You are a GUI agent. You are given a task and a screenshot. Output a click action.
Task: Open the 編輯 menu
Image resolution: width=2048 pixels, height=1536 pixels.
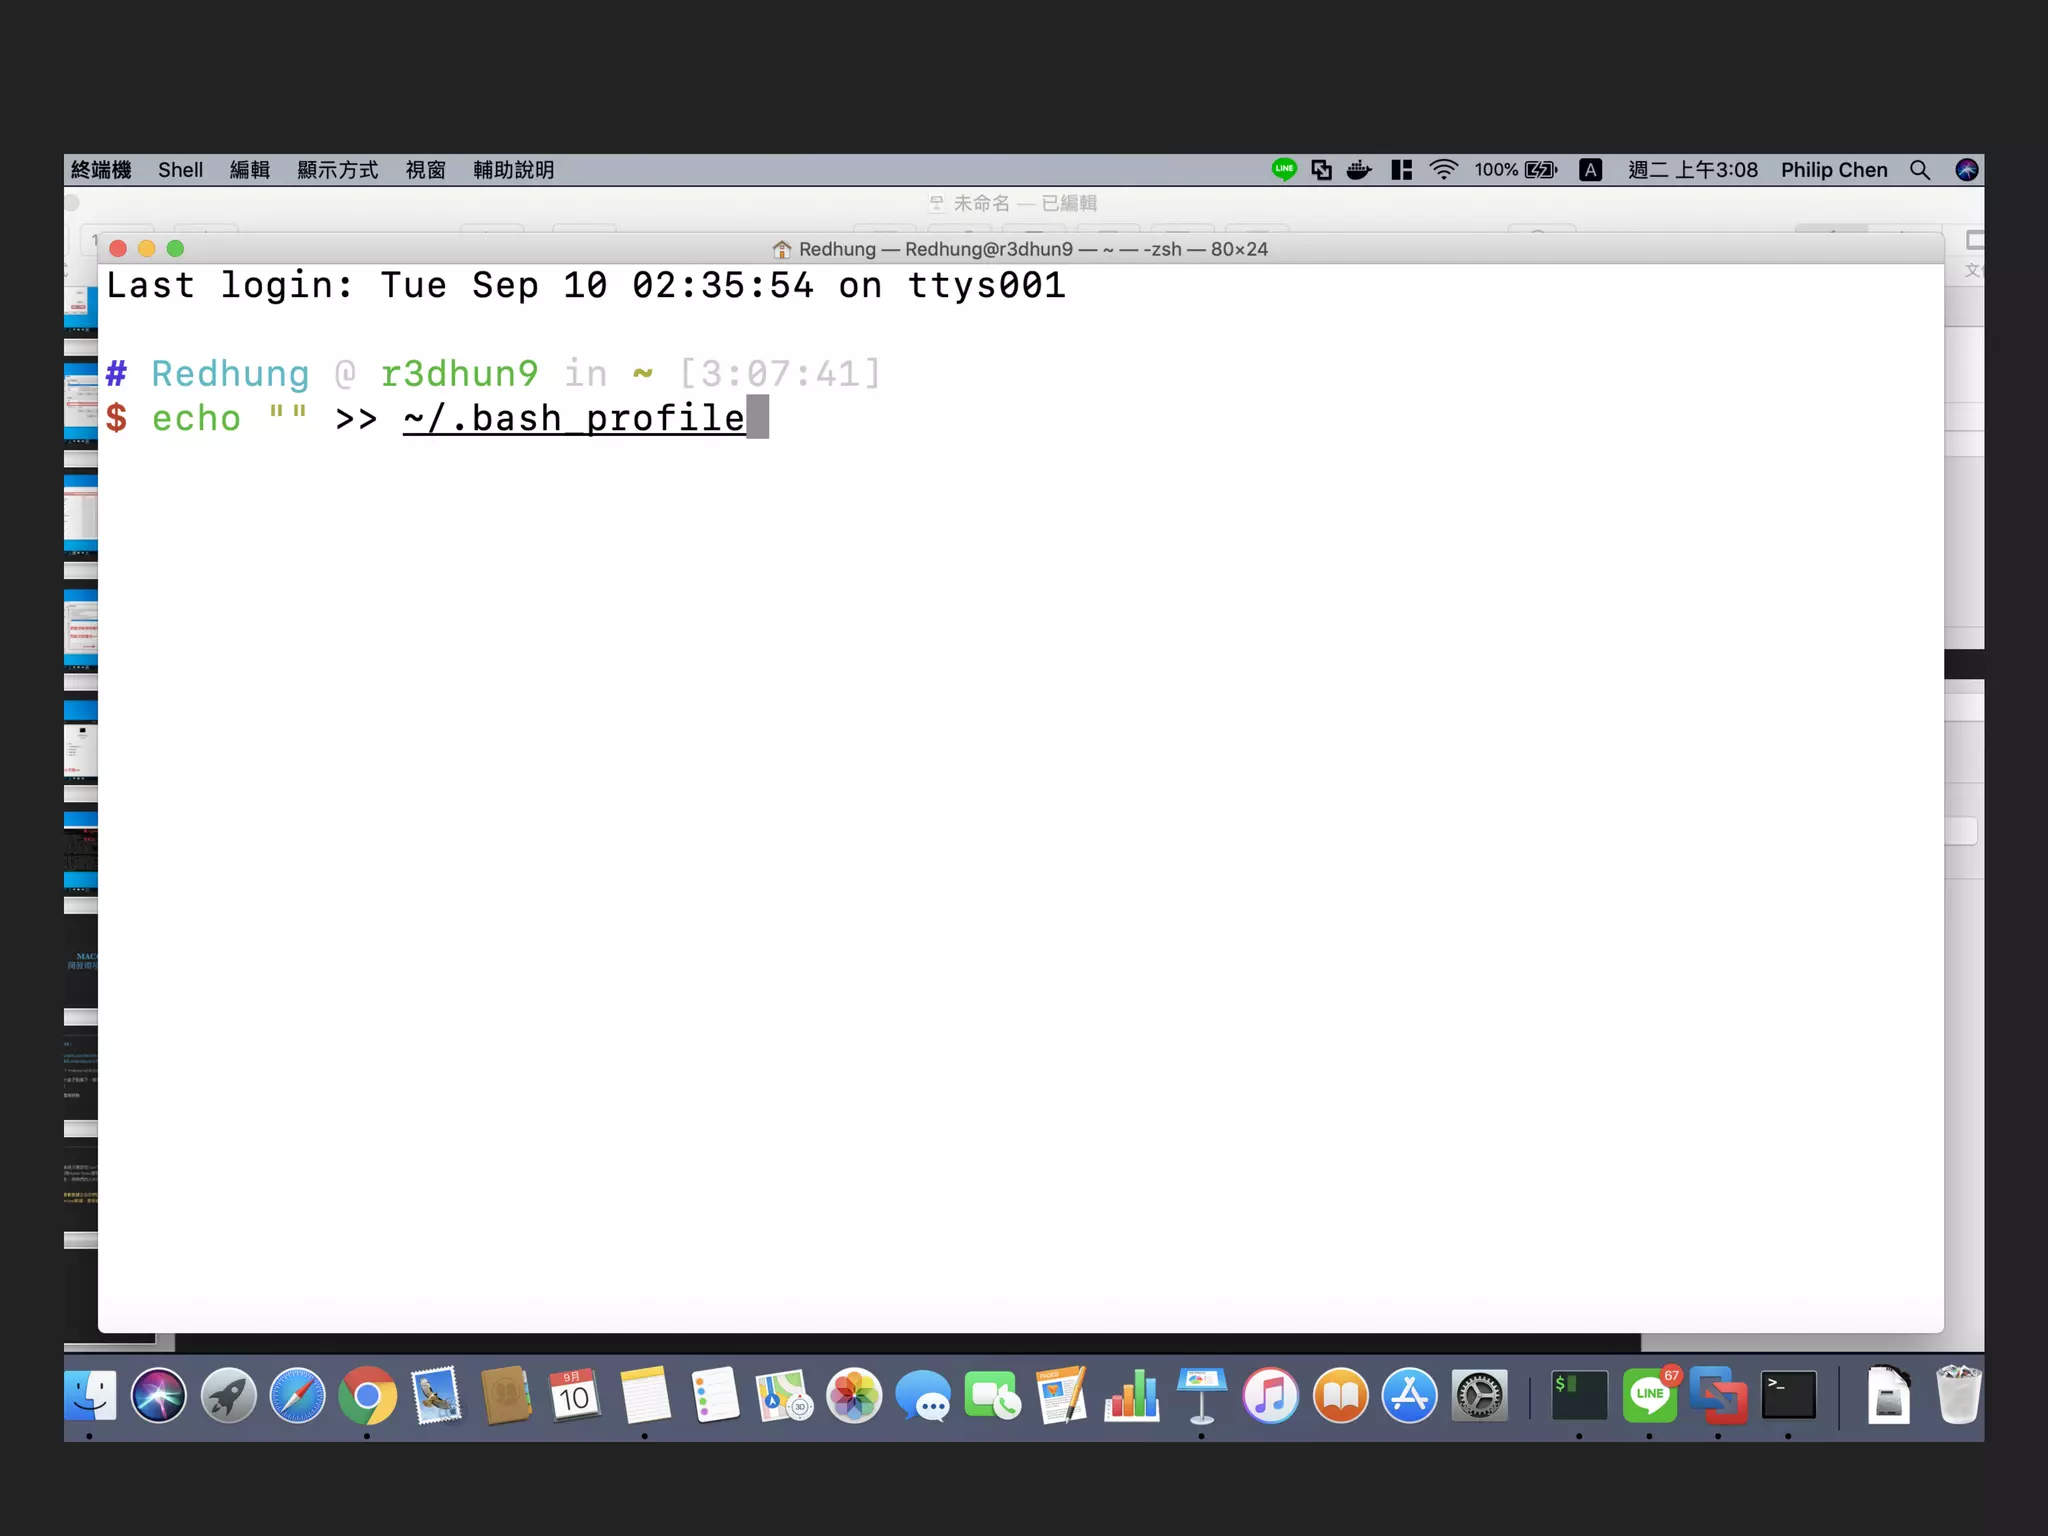pos(249,170)
